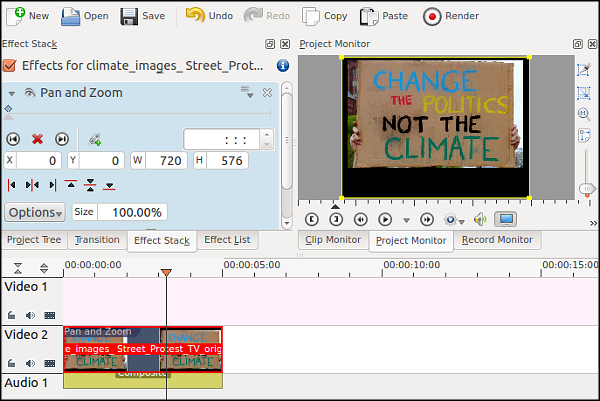Open the Options dropdown in effect panel

[x=35, y=212]
